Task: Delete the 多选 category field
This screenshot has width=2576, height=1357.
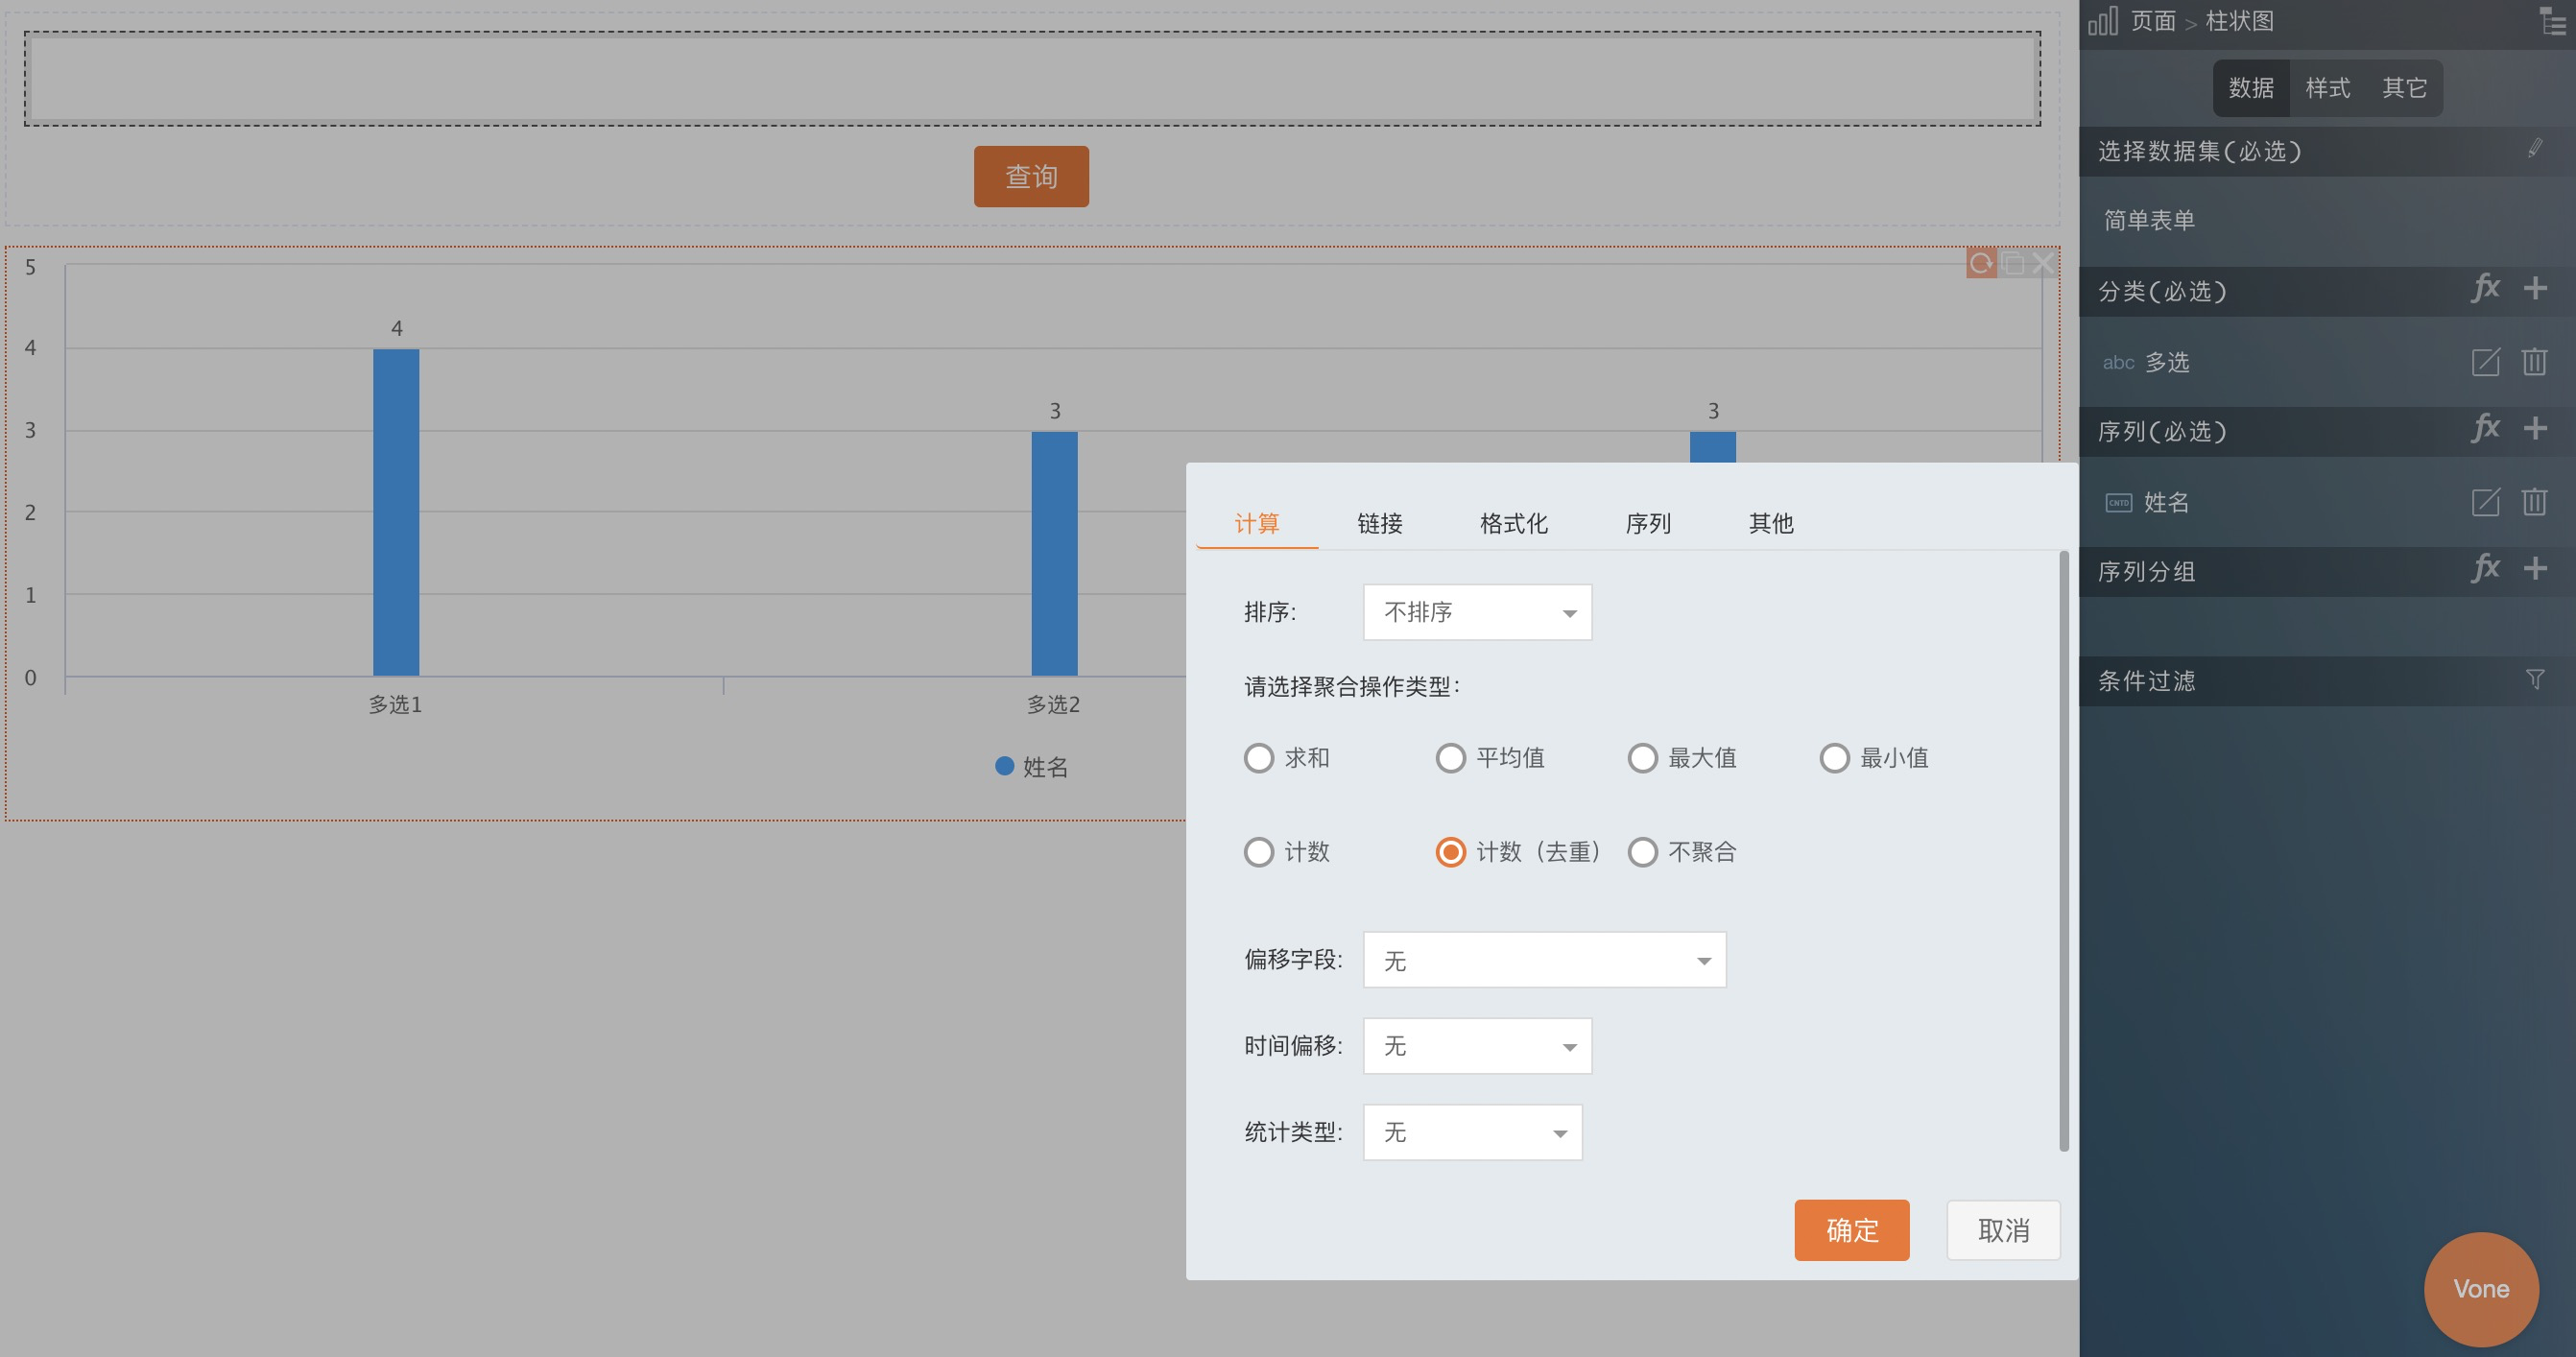Action: [2534, 362]
